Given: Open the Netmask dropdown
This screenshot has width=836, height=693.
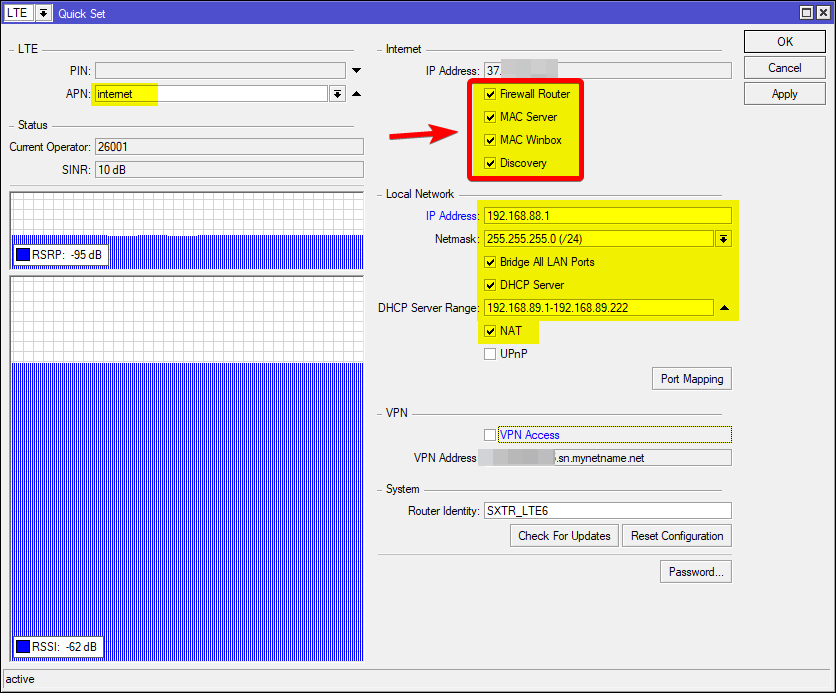Looking at the screenshot, I should point(723,238).
